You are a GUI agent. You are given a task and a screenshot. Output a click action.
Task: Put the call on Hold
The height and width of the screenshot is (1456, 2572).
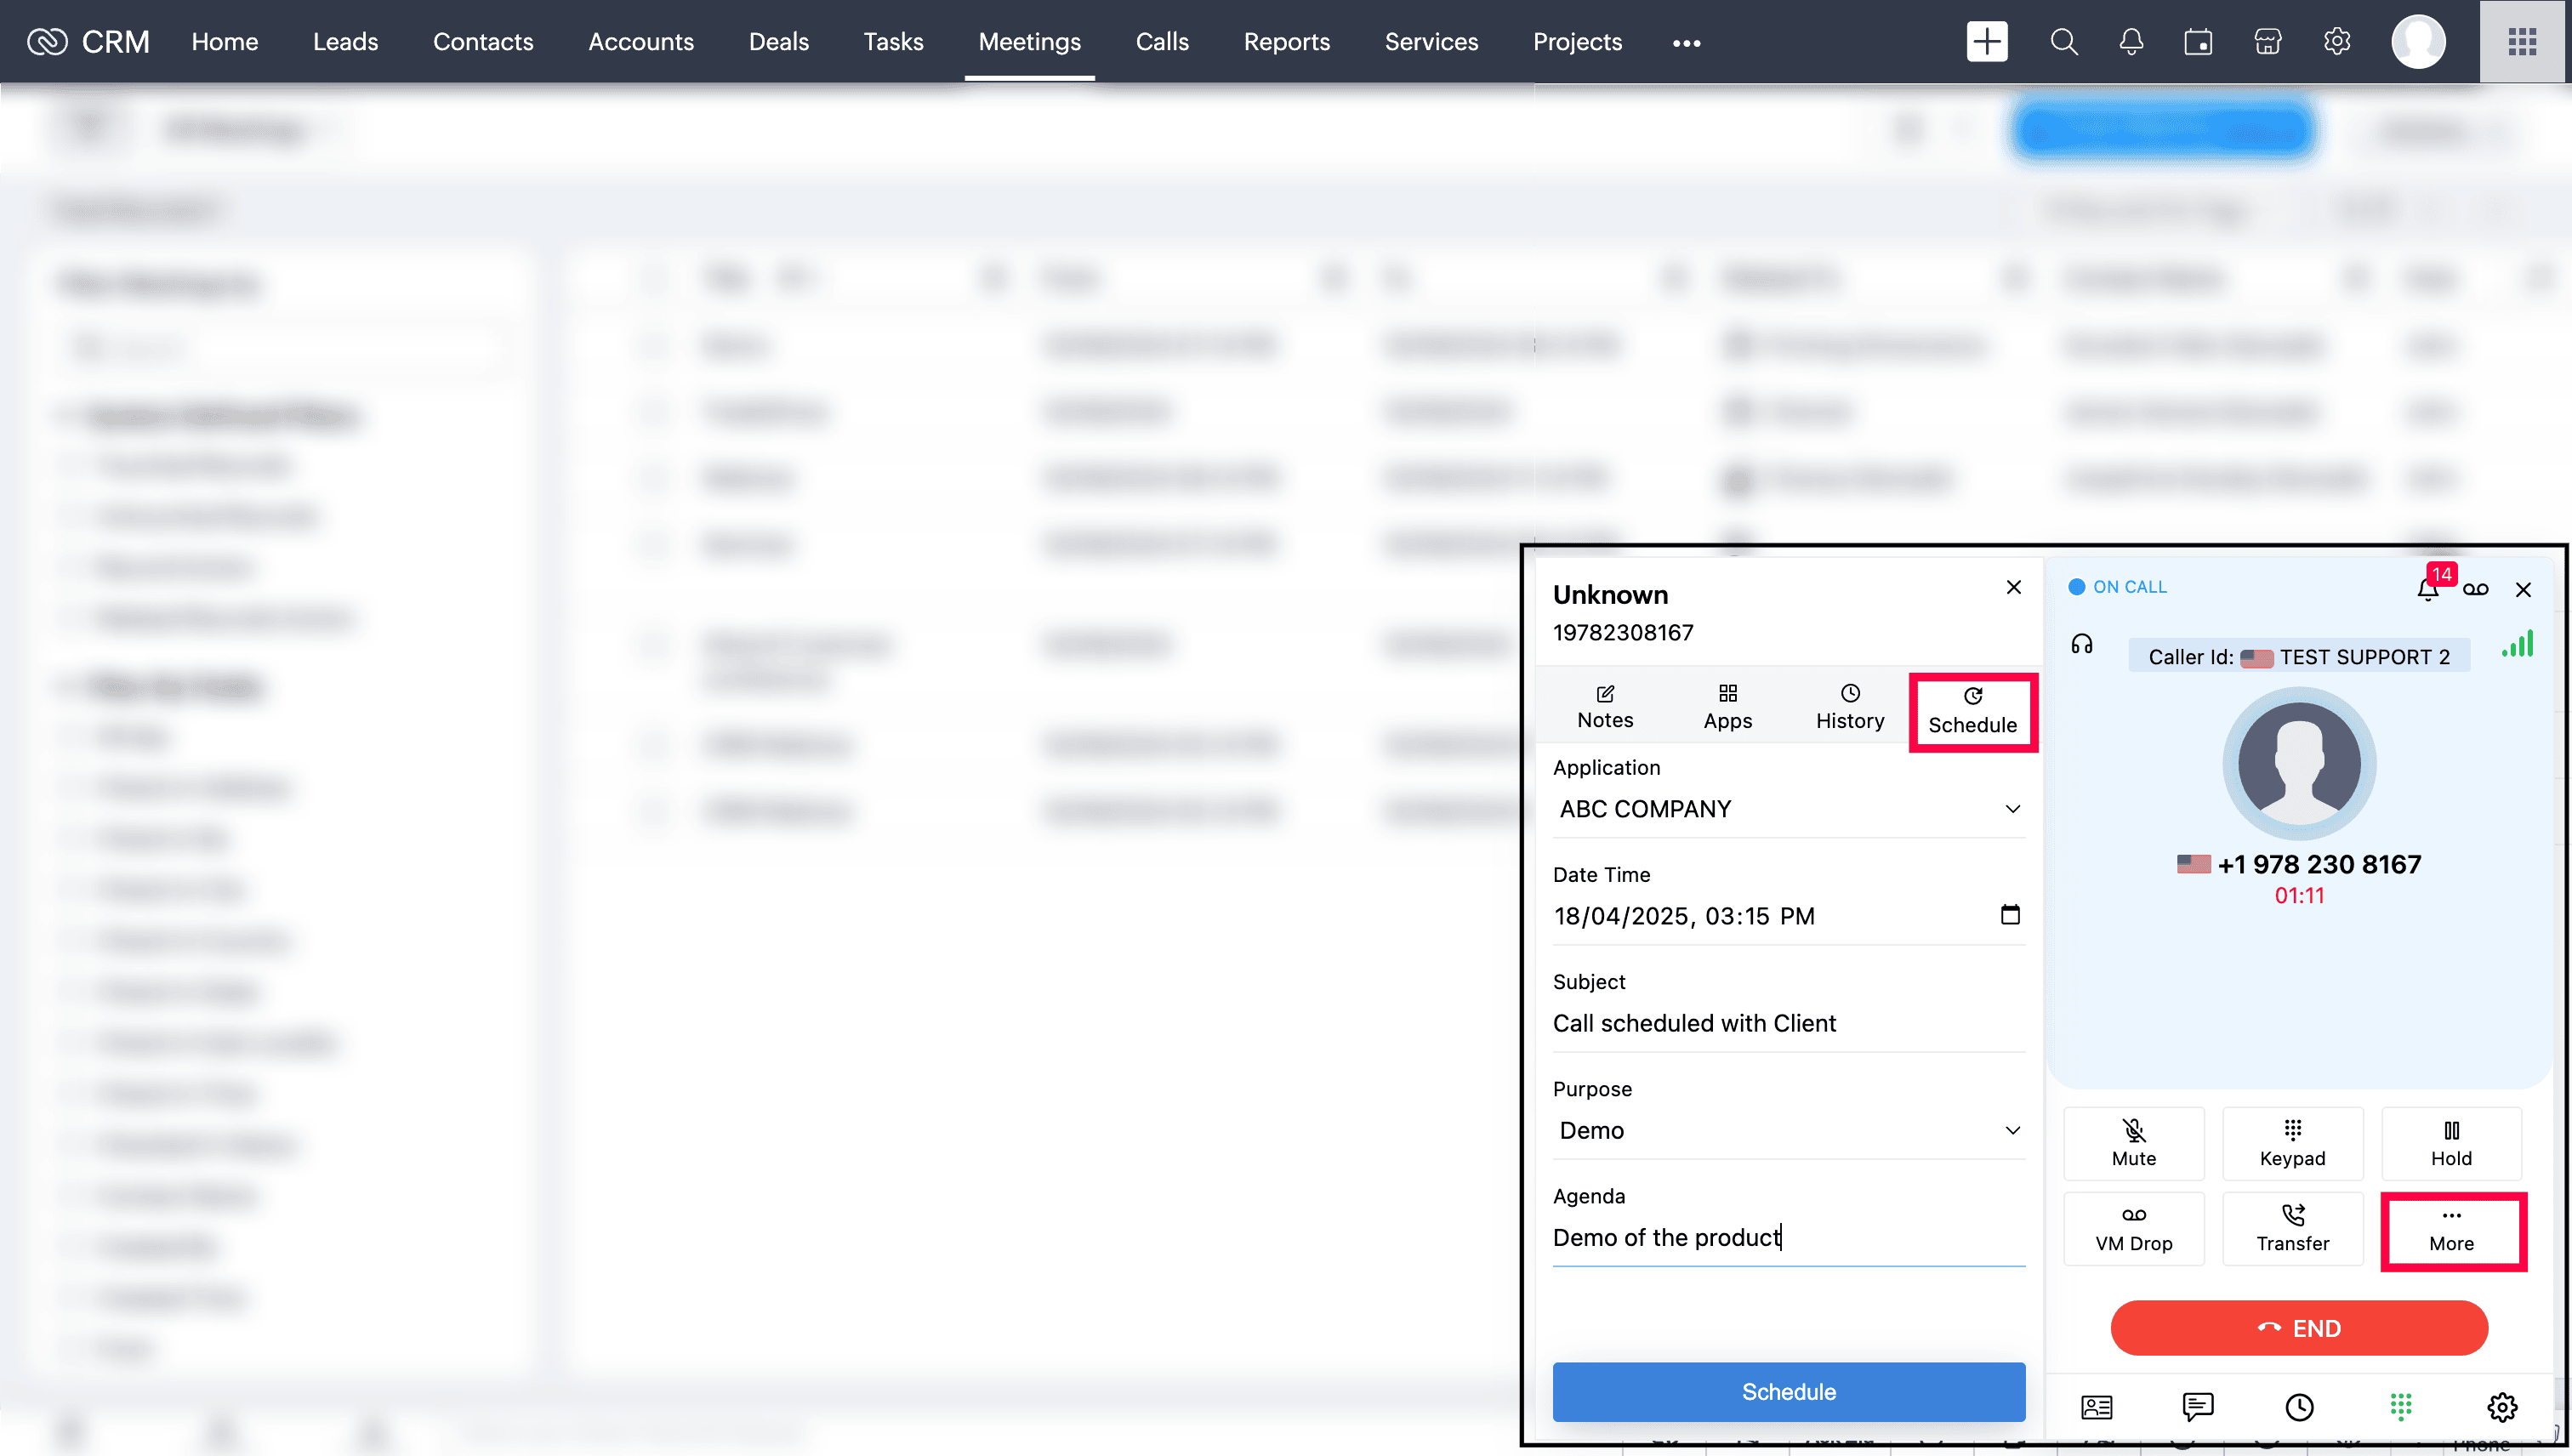click(2450, 1143)
